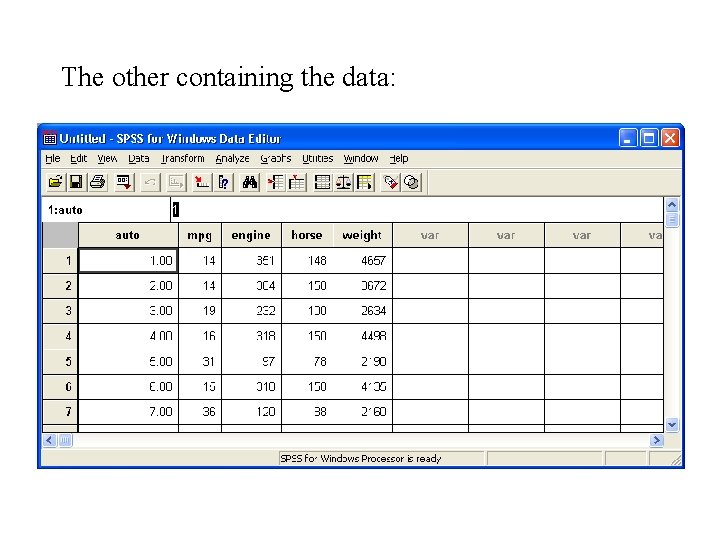
Task: Open Find with the binoculars icon
Action: point(250,182)
